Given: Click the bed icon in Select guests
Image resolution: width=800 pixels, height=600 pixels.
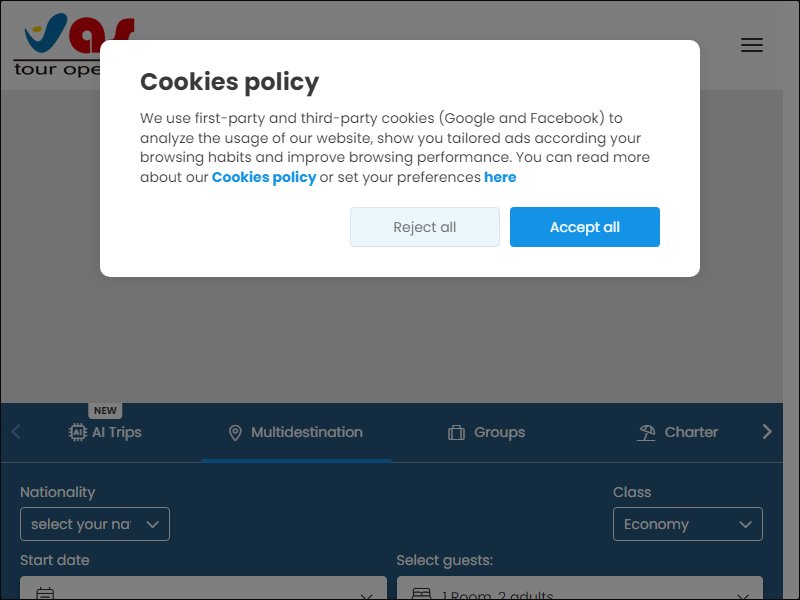Looking at the screenshot, I should pyautogui.click(x=421, y=594).
